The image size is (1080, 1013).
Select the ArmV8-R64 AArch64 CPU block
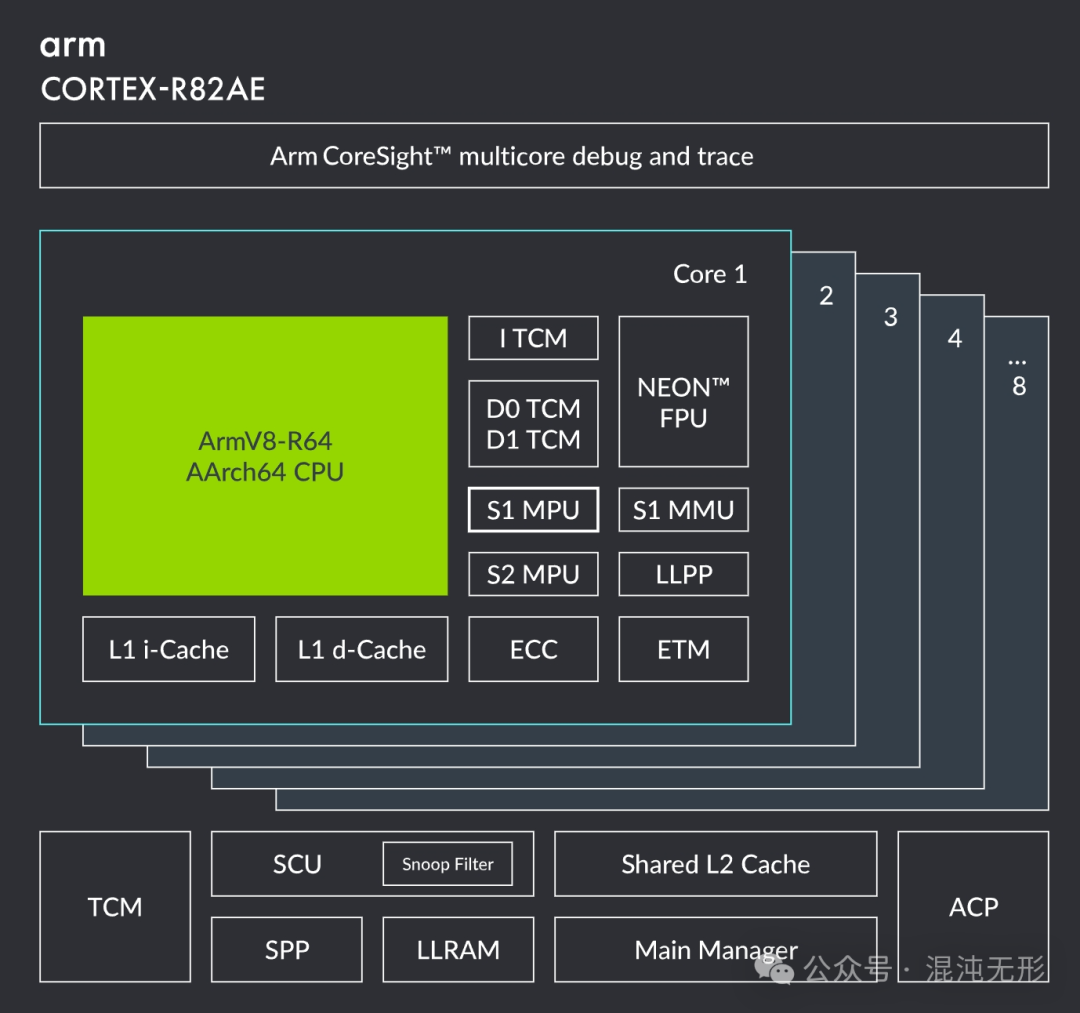pyautogui.click(x=265, y=457)
